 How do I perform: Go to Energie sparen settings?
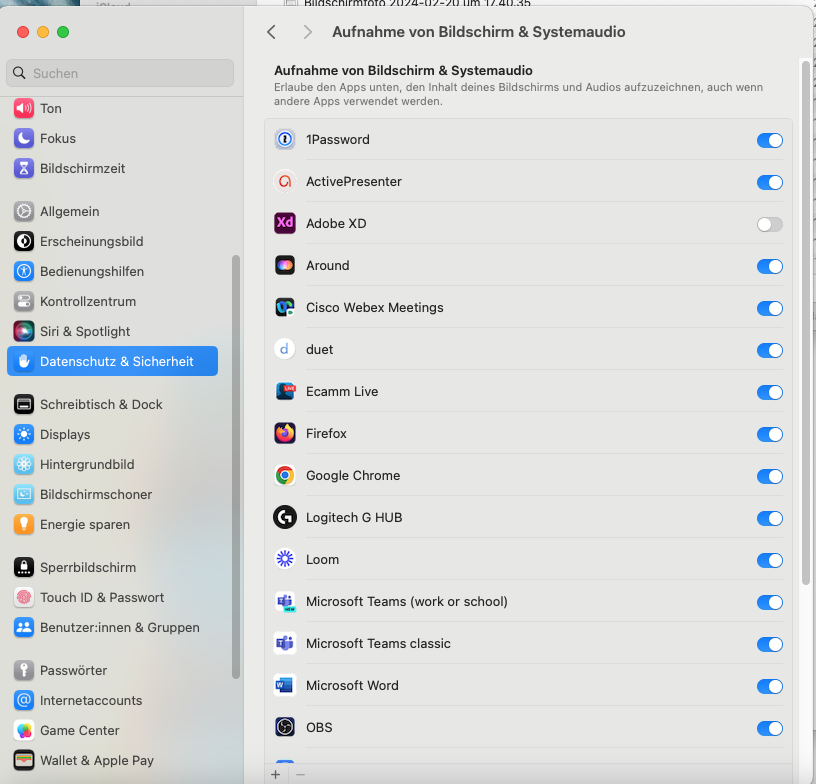112,524
